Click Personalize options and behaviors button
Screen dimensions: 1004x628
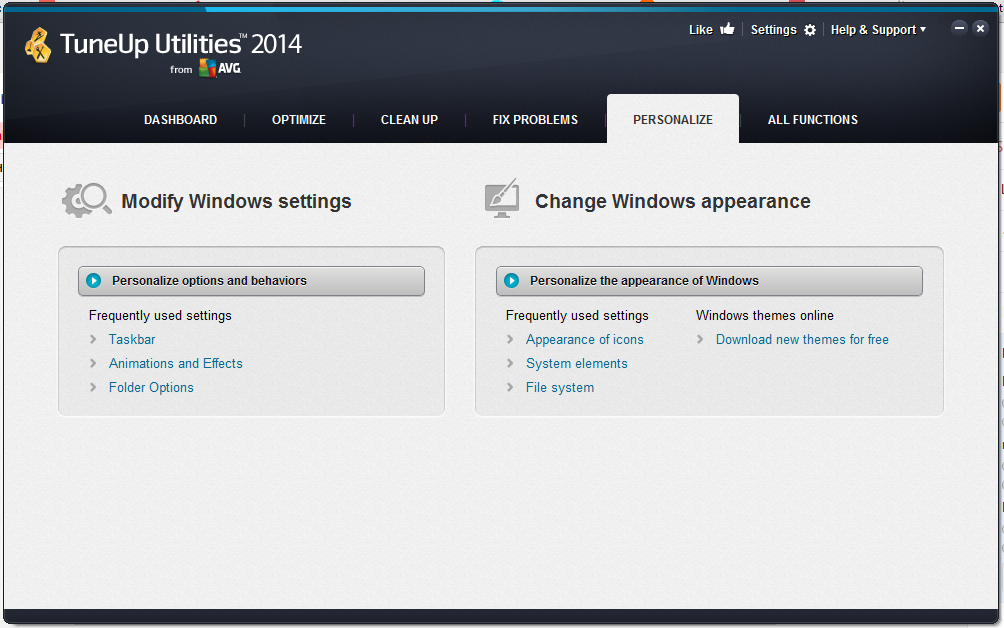(252, 281)
